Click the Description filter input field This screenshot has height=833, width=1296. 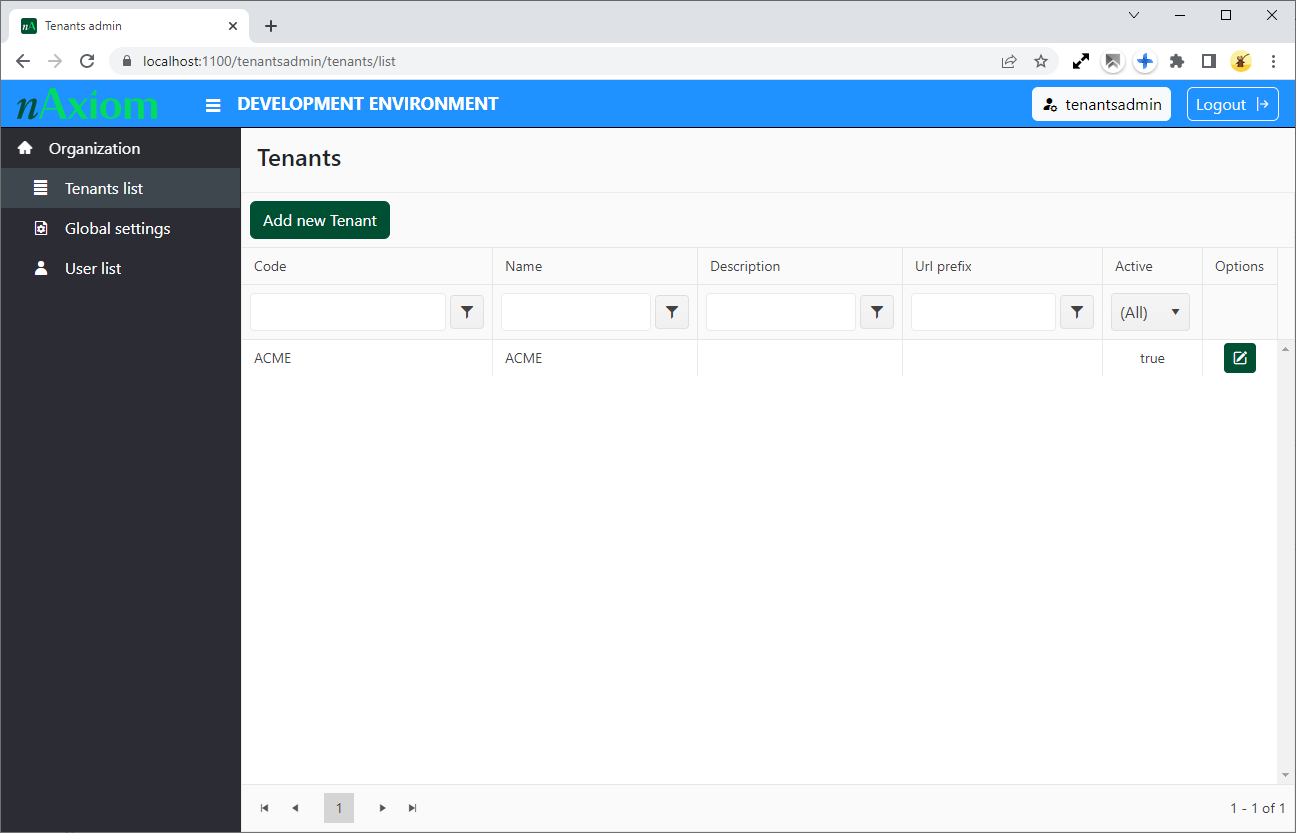pyautogui.click(x=781, y=312)
